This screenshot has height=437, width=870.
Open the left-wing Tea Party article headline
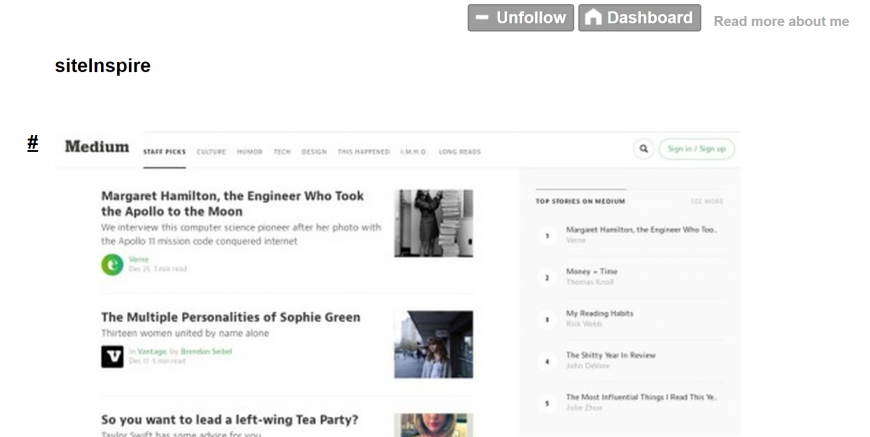pos(230,420)
